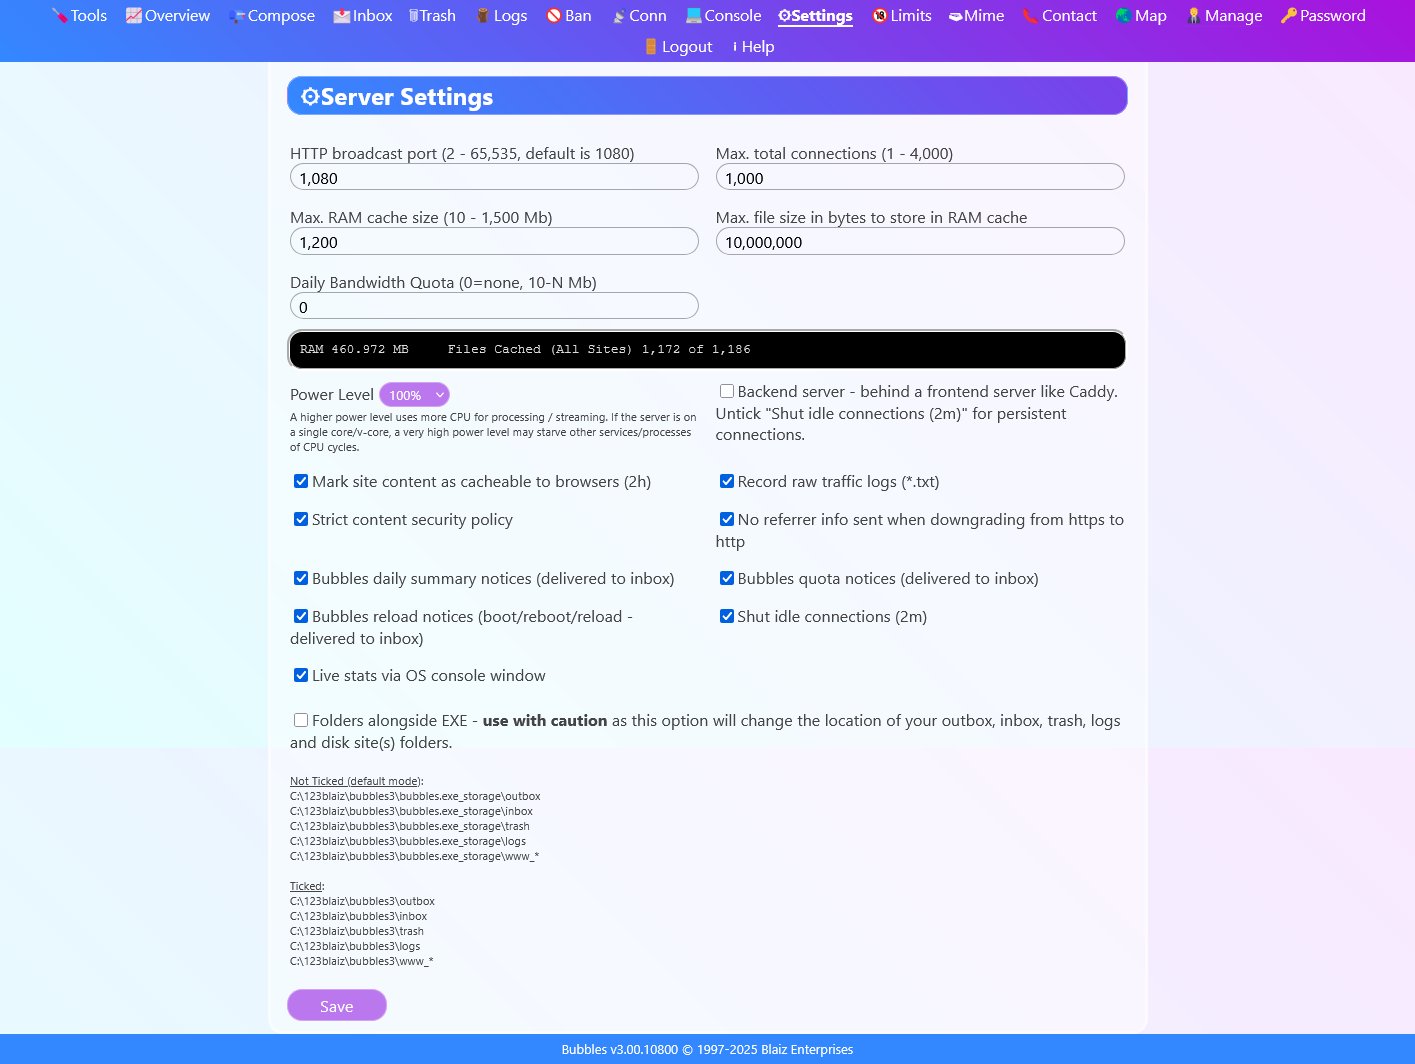Image resolution: width=1415 pixels, height=1064 pixels.
Task: Click the Max. RAM cache size field
Action: (x=494, y=241)
